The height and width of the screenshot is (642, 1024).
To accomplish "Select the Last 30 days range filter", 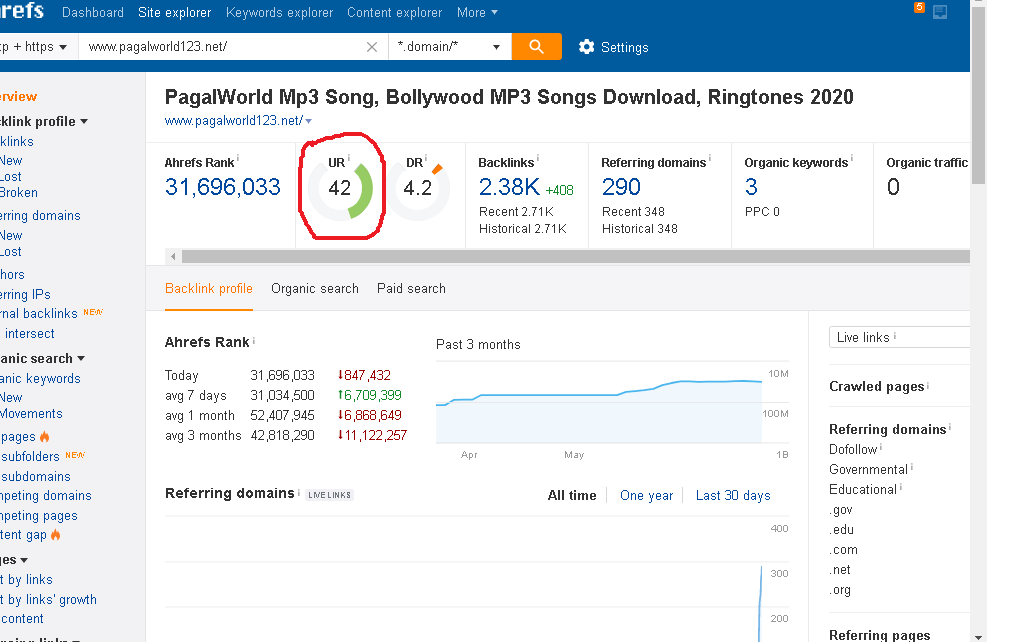I will click(x=733, y=495).
